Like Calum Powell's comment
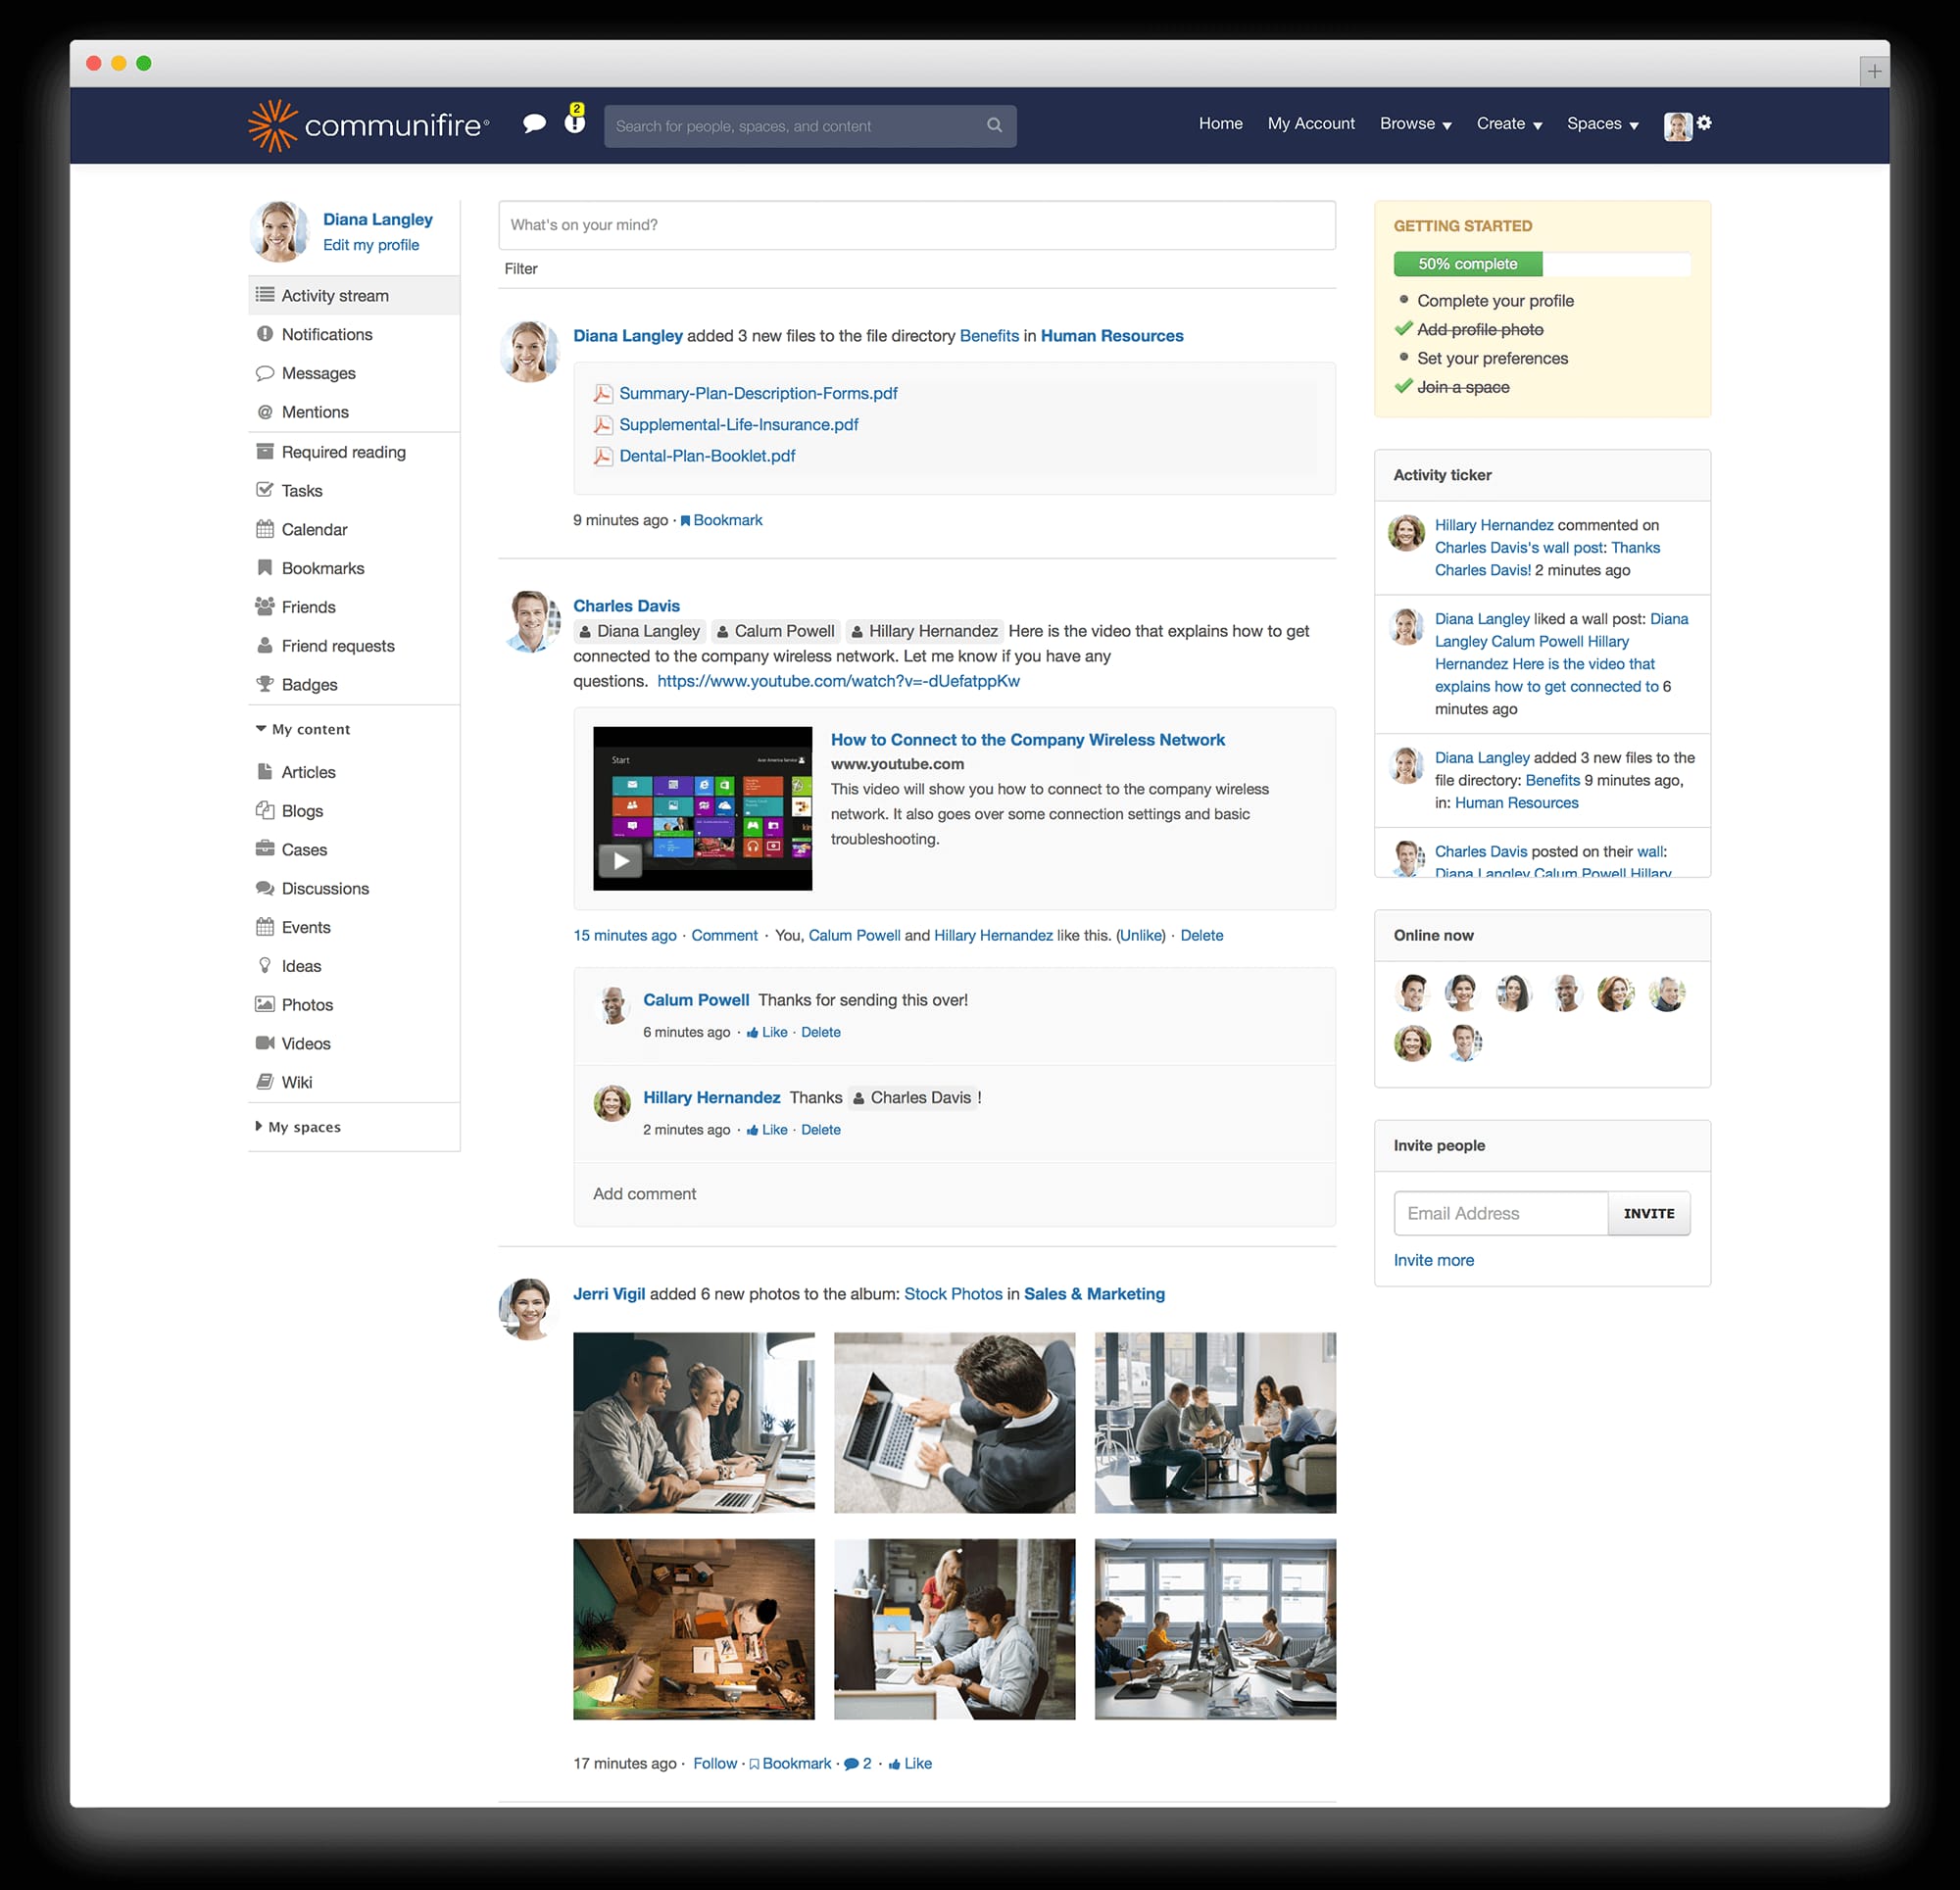1960x1890 pixels. pos(775,1032)
